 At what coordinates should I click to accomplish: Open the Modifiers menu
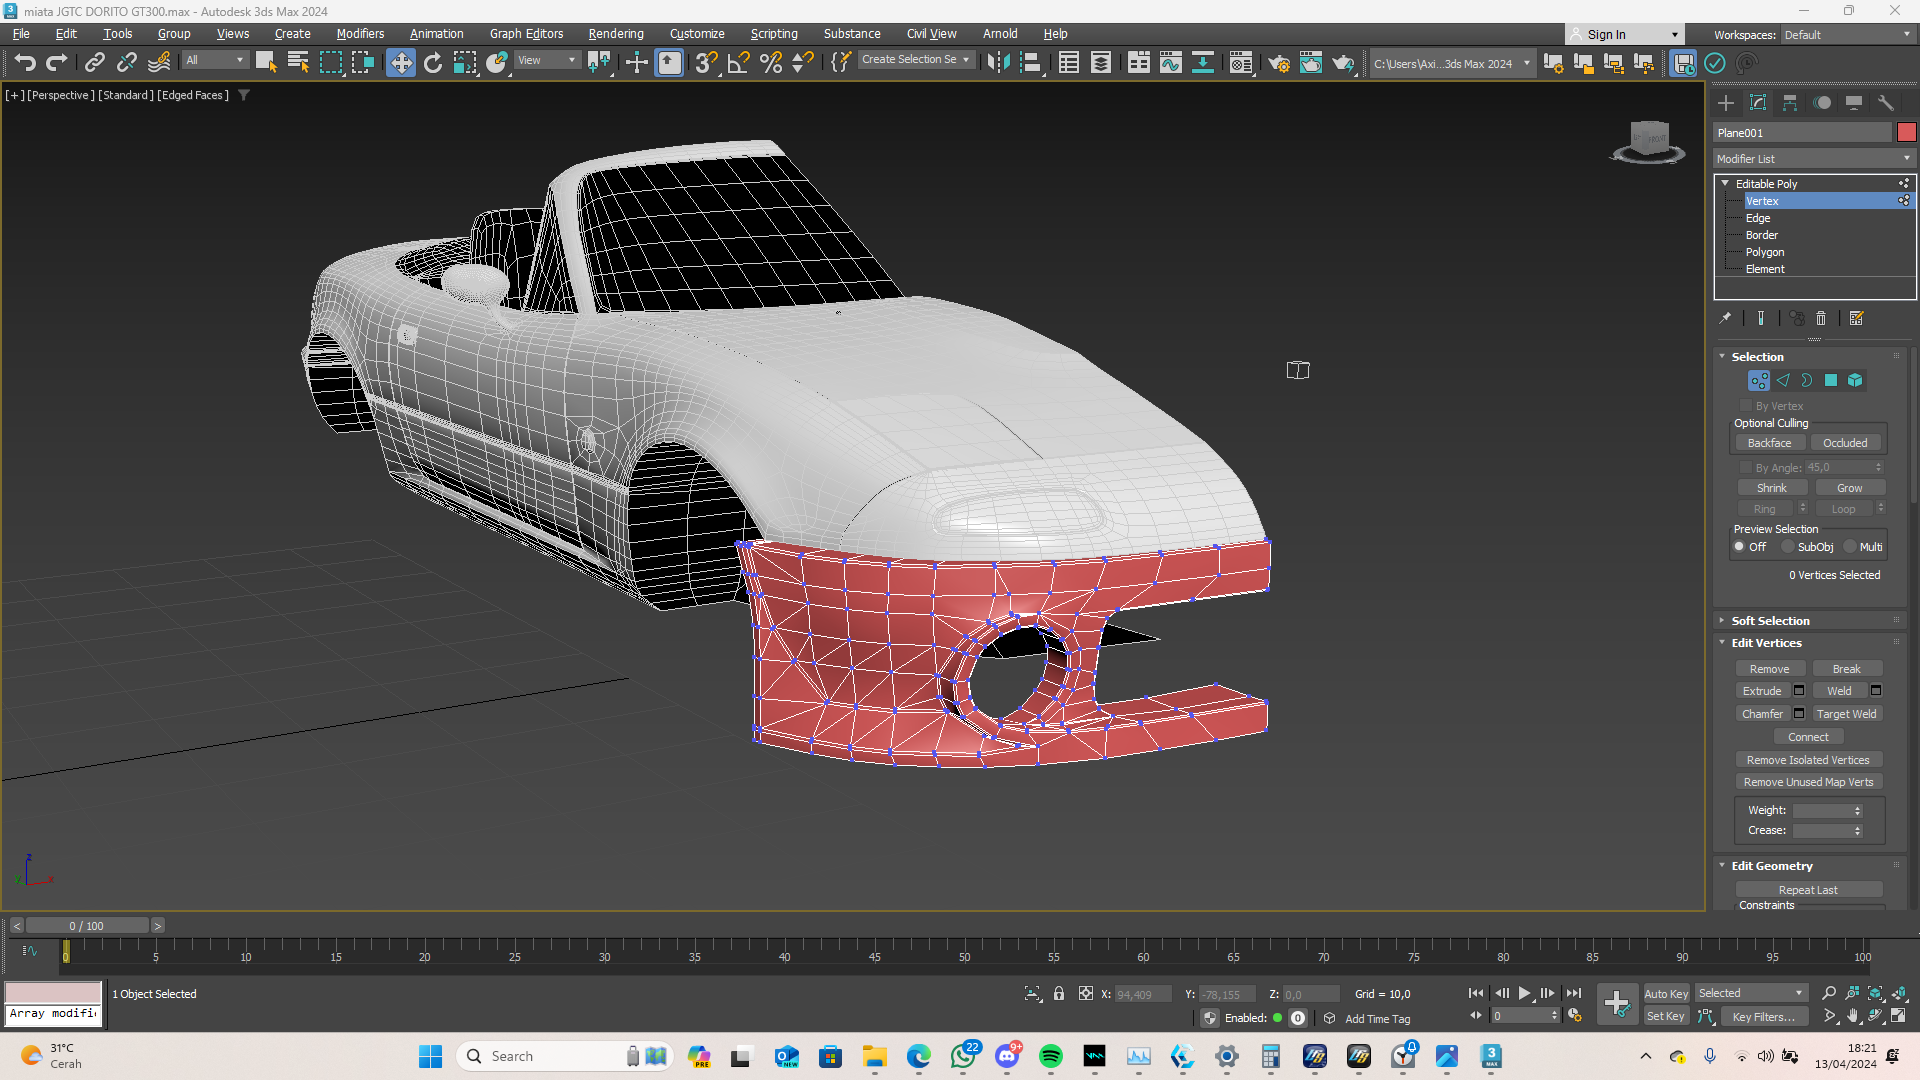click(x=360, y=33)
